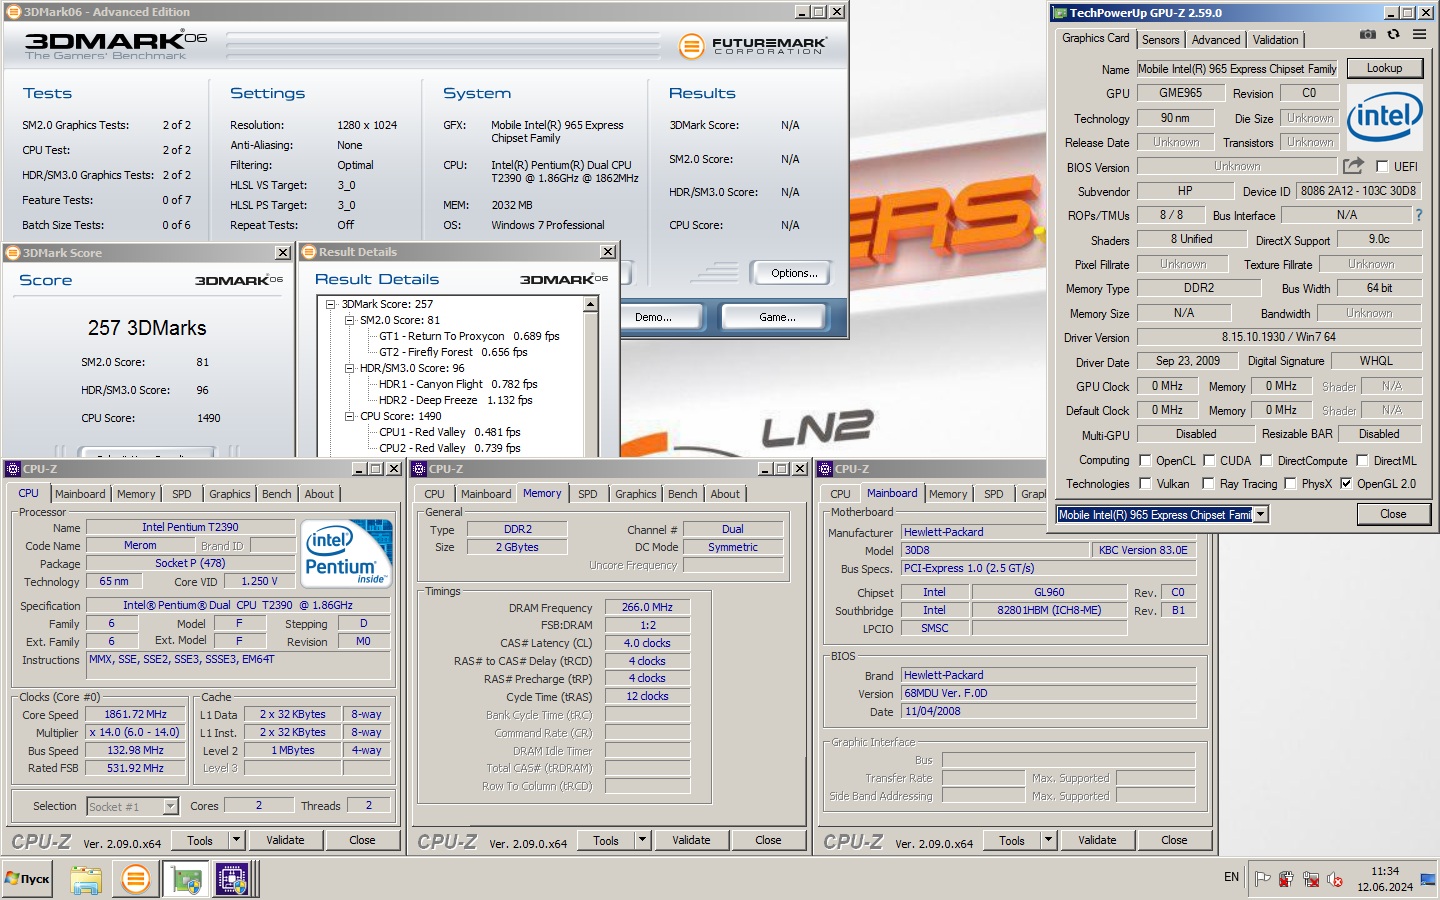1440x900 pixels.
Task: Switch to the Advanced tab in GPU-Z
Action: tap(1216, 40)
